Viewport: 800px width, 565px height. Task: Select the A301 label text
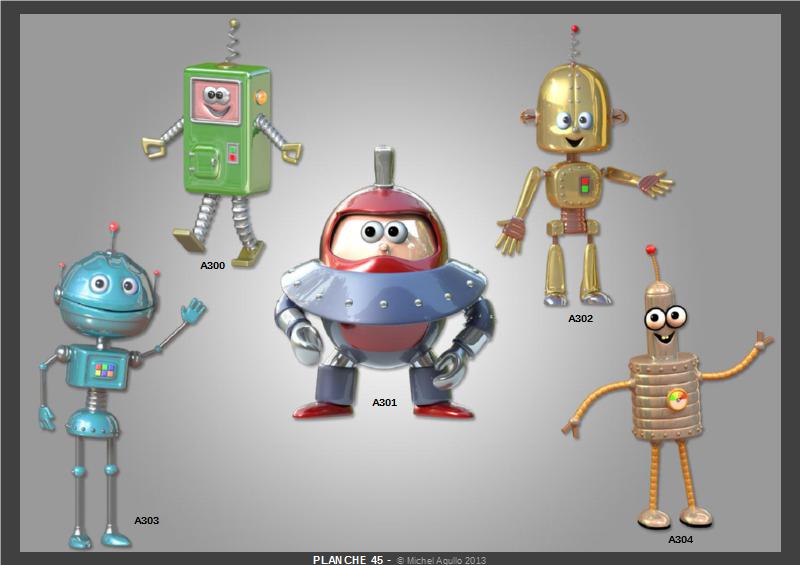tap(385, 403)
